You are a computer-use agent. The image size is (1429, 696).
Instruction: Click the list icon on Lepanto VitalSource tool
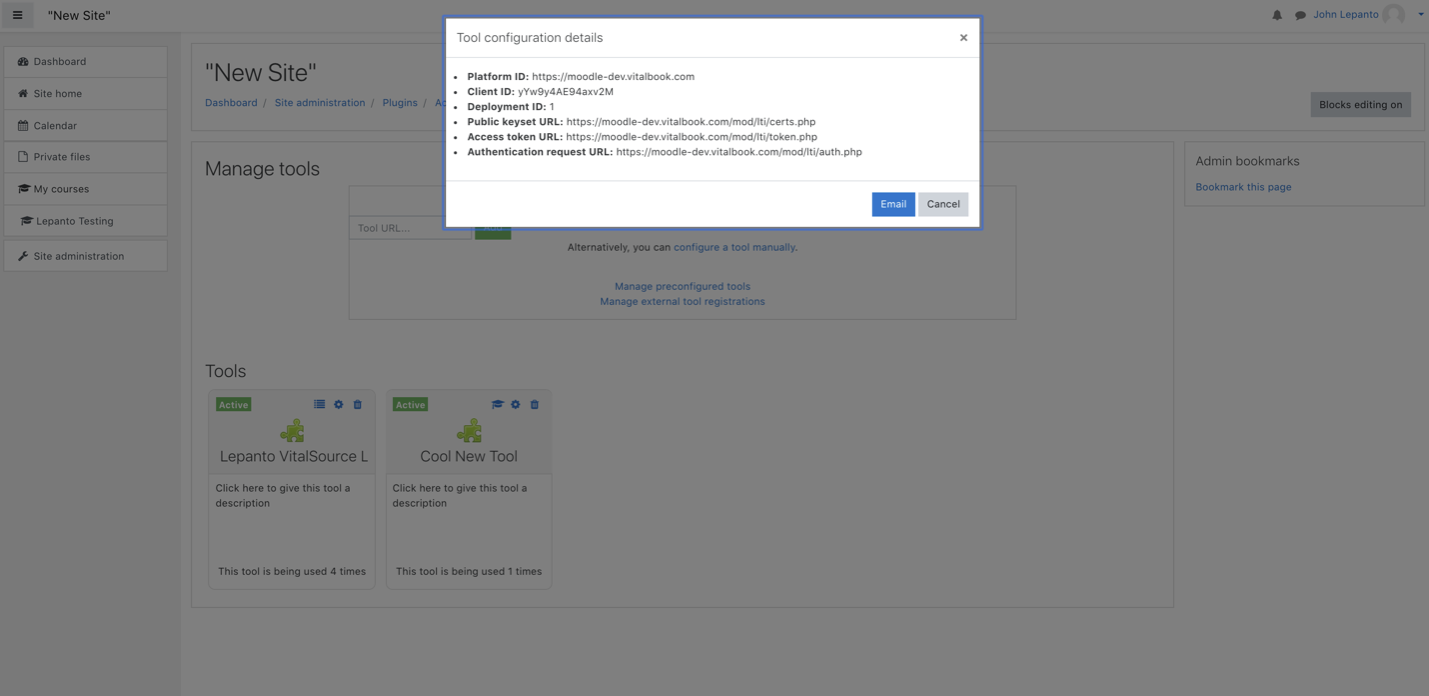(319, 404)
